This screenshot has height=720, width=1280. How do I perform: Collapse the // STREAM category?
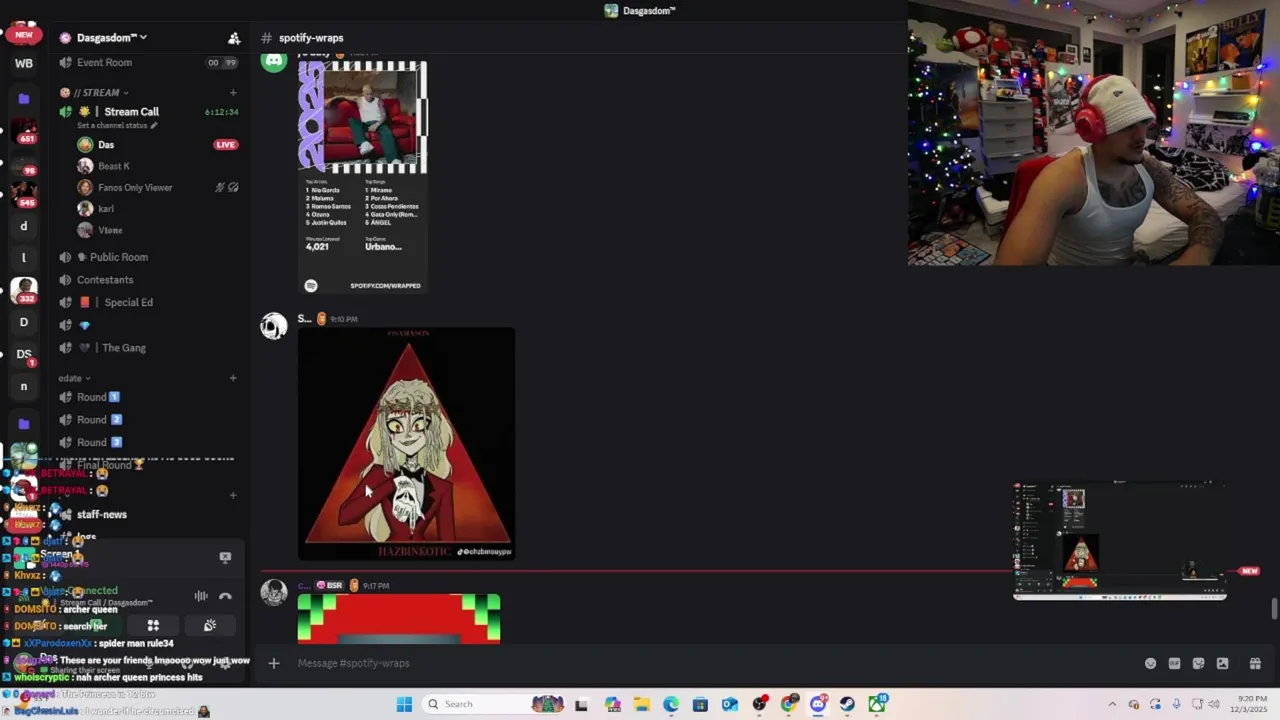(x=96, y=92)
